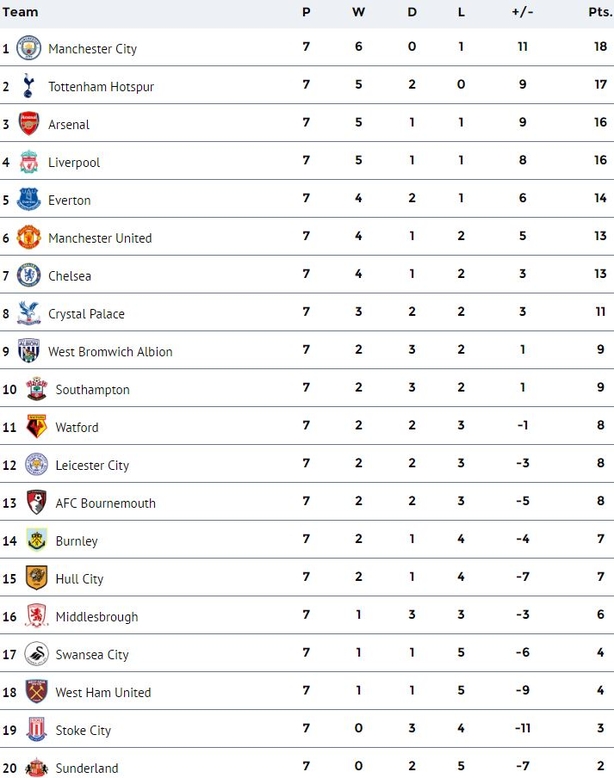Viewport: 614px width, 778px height.
Task: Open the AFC Bournemouth team link
Action: 105,503
